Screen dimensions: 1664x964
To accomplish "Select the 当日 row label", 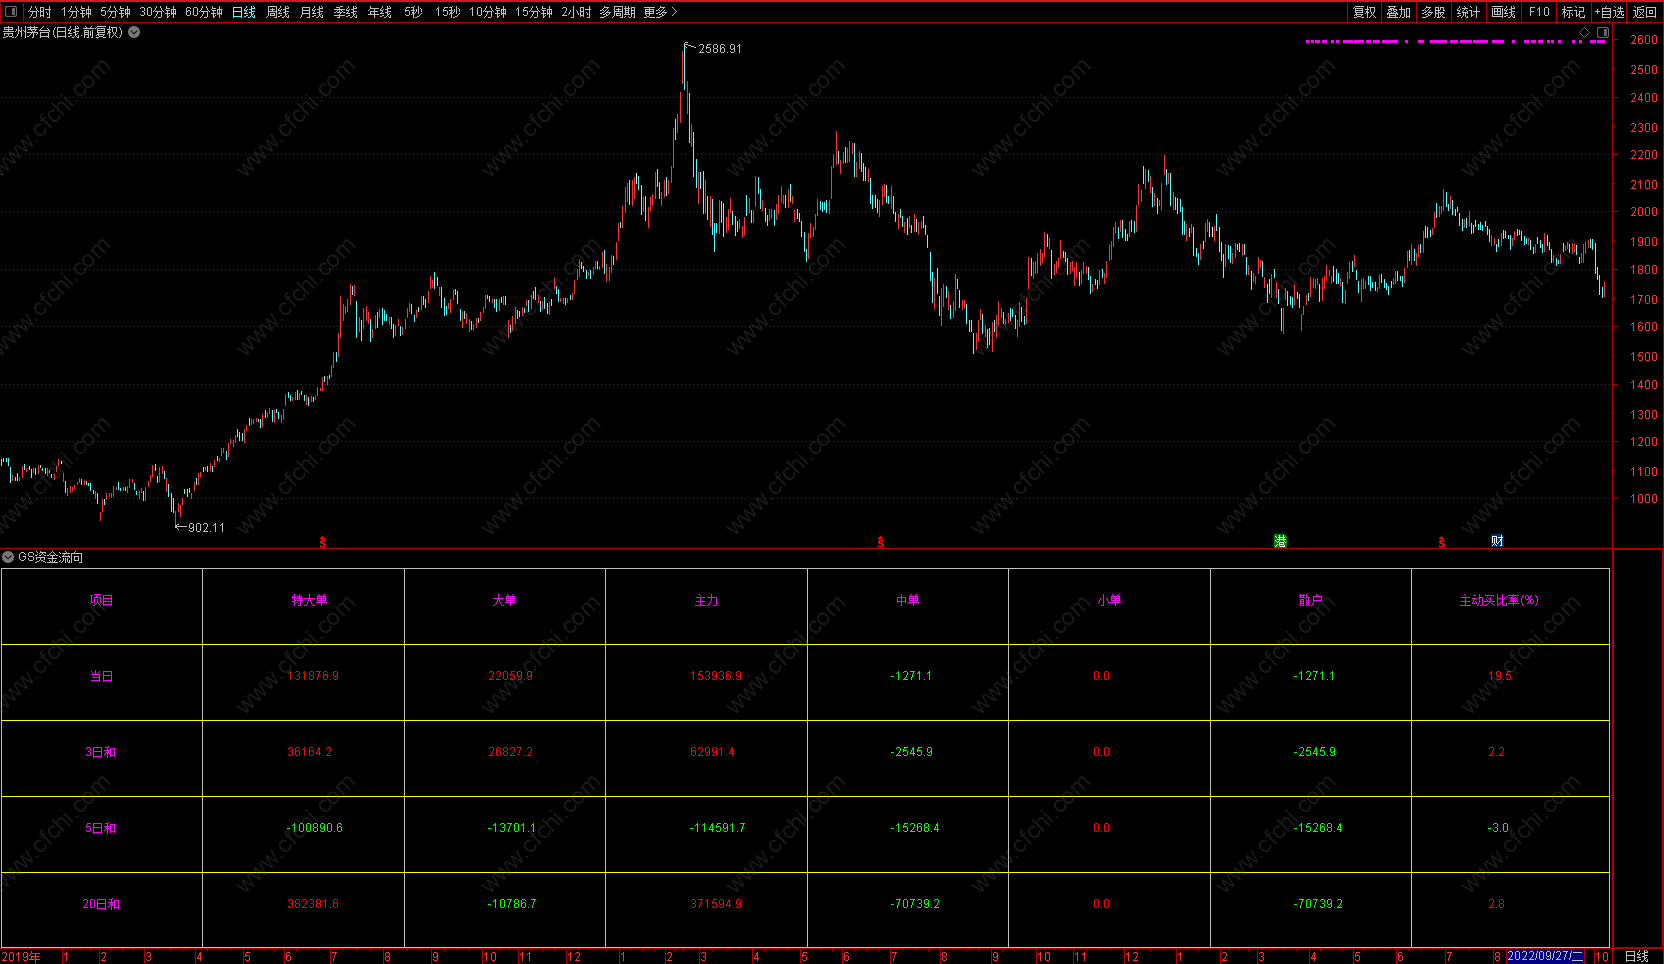I will (x=101, y=676).
